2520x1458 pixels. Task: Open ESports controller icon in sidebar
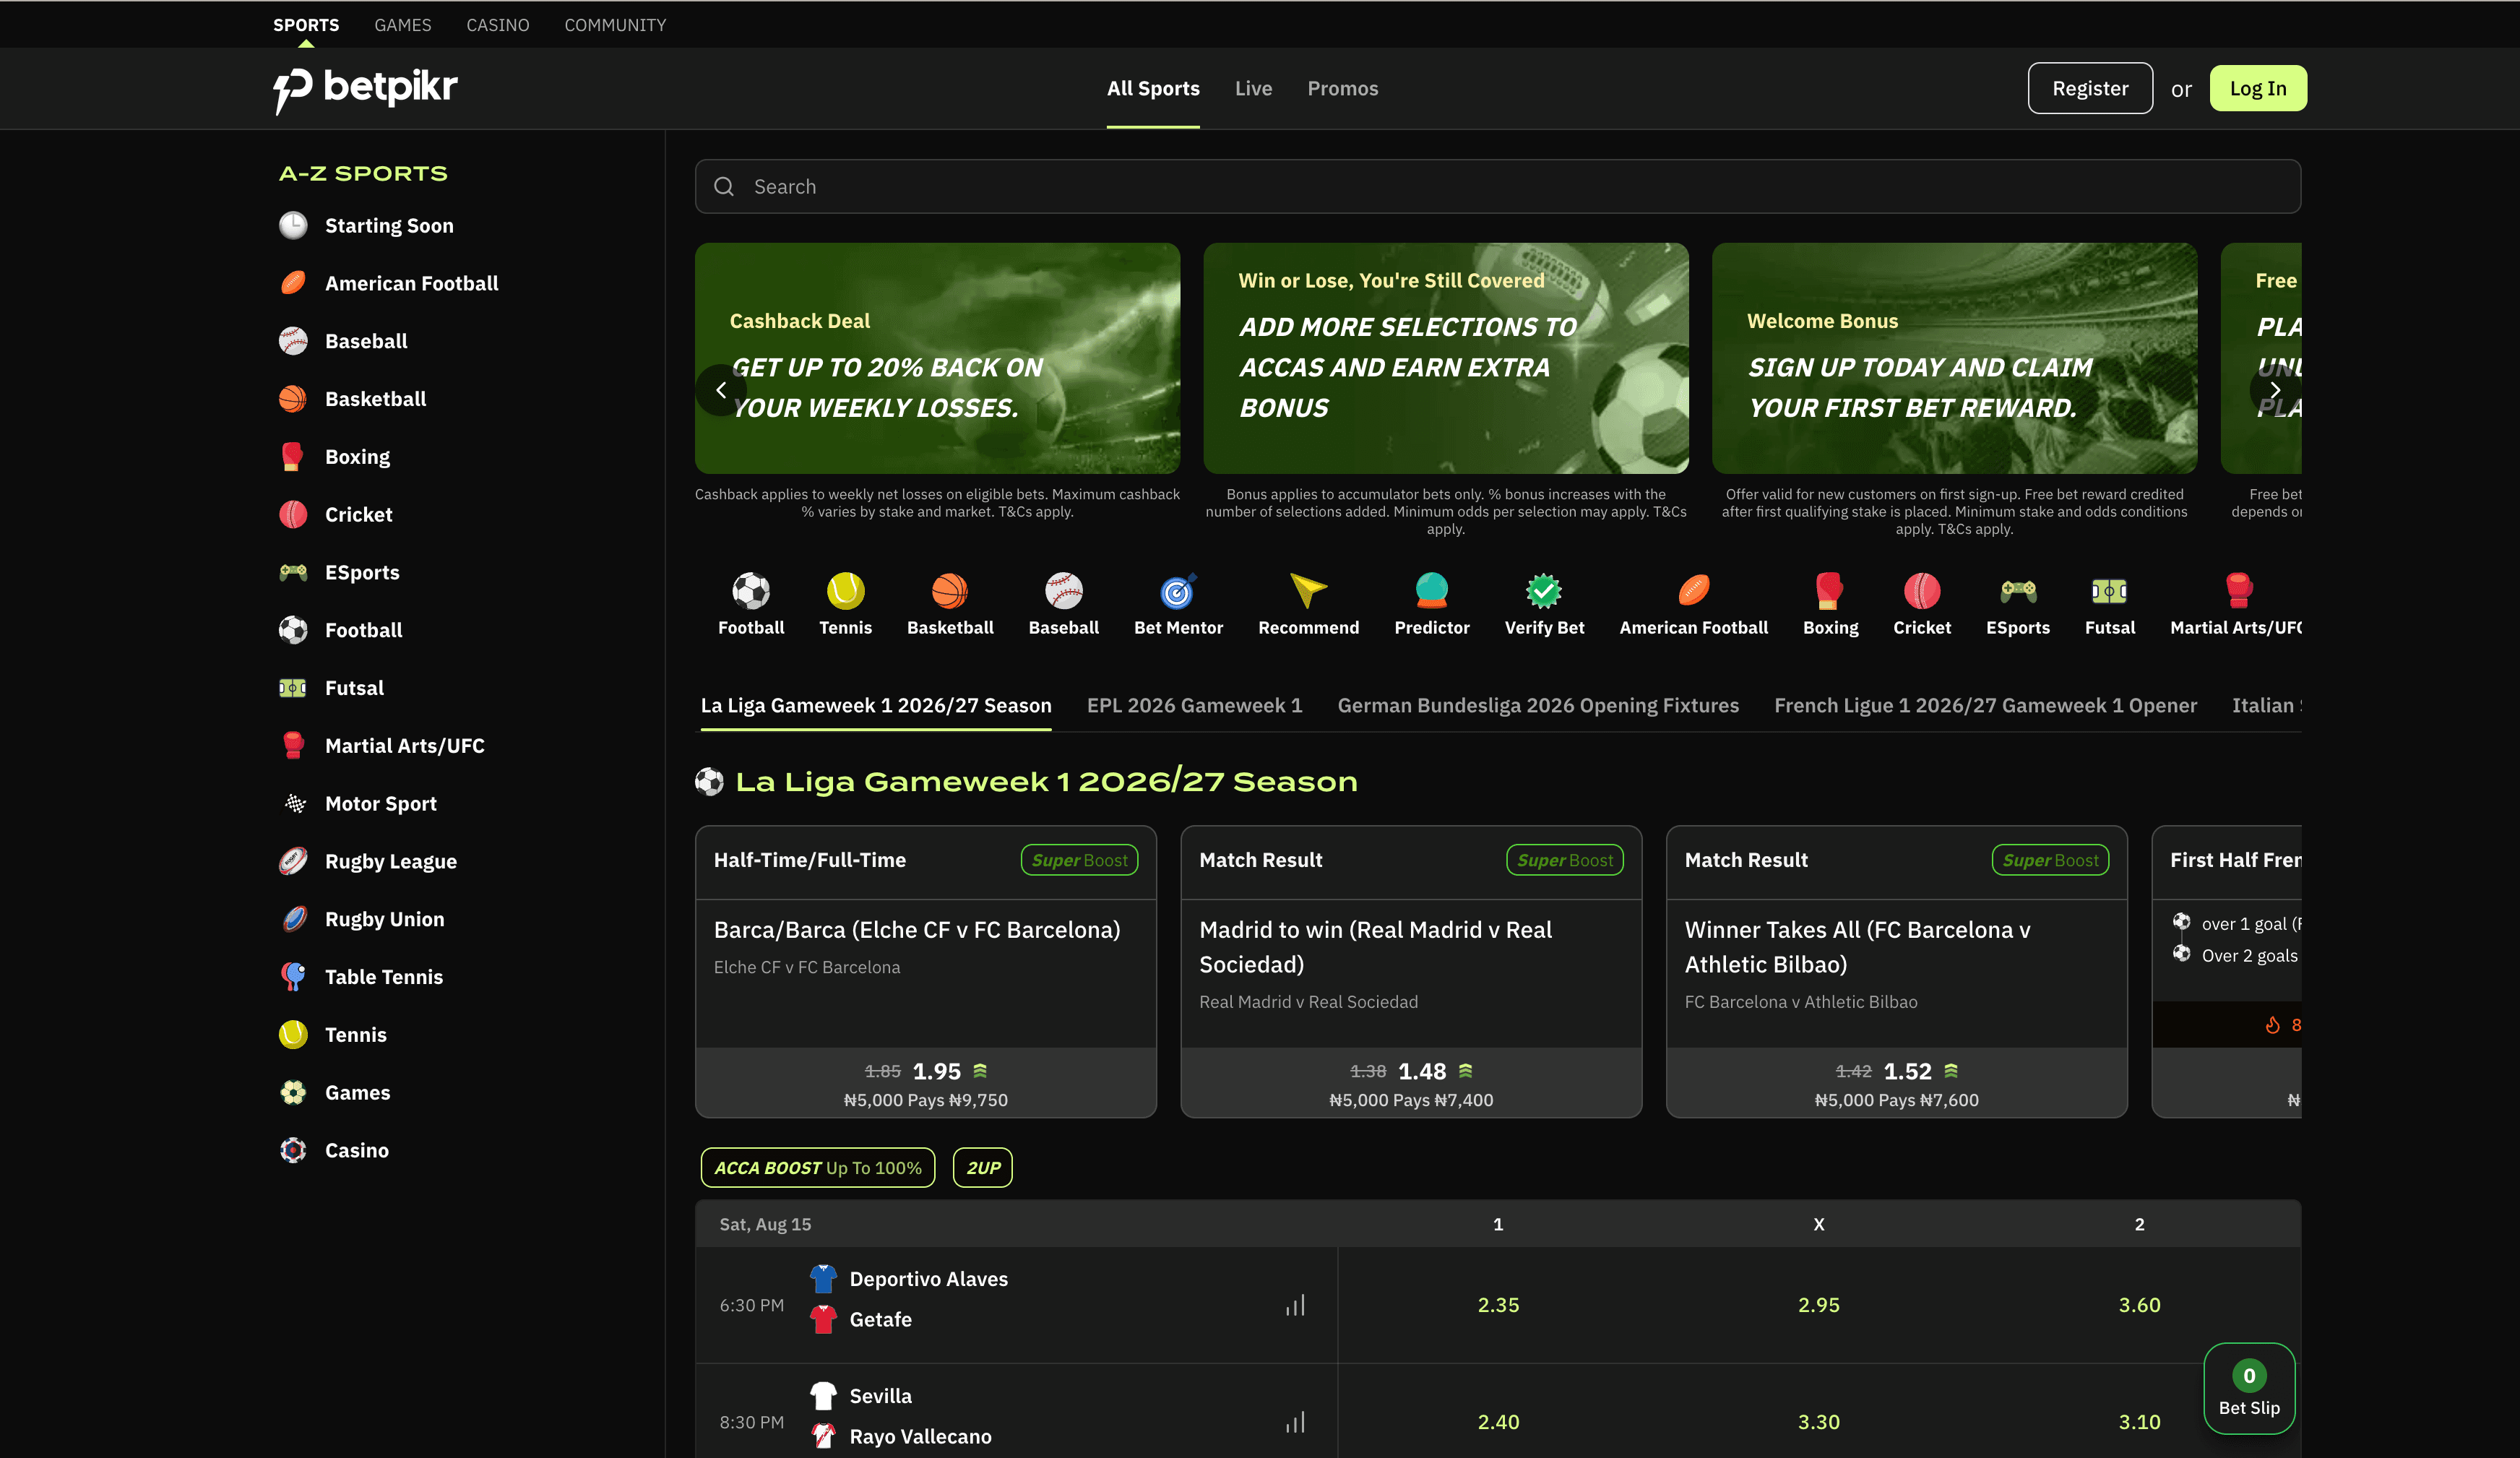[293, 572]
